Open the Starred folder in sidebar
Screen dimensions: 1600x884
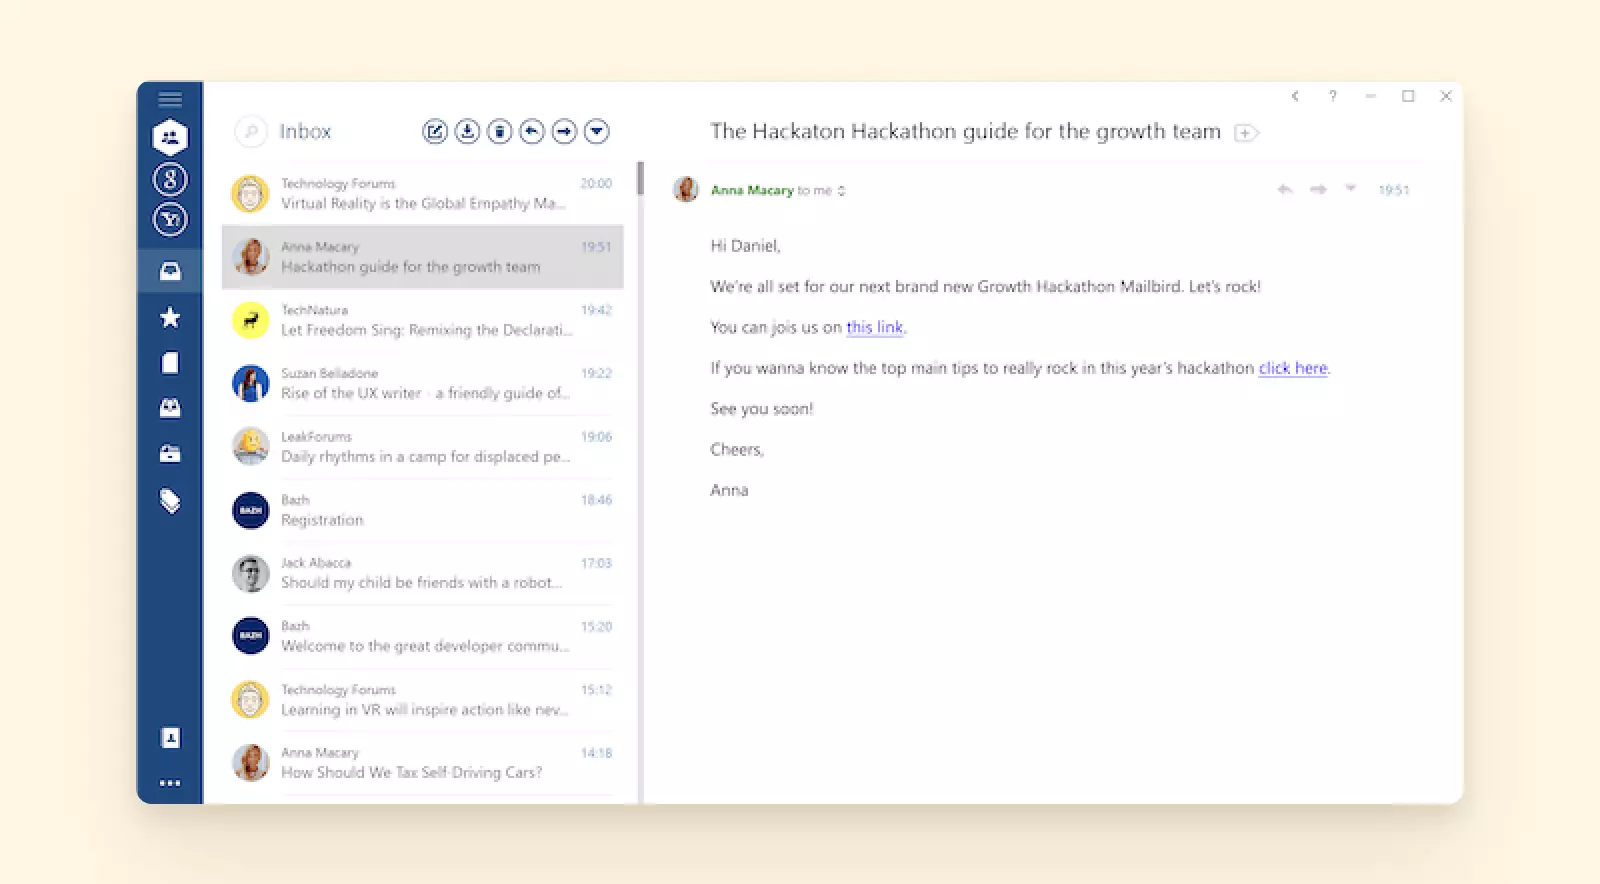point(170,317)
